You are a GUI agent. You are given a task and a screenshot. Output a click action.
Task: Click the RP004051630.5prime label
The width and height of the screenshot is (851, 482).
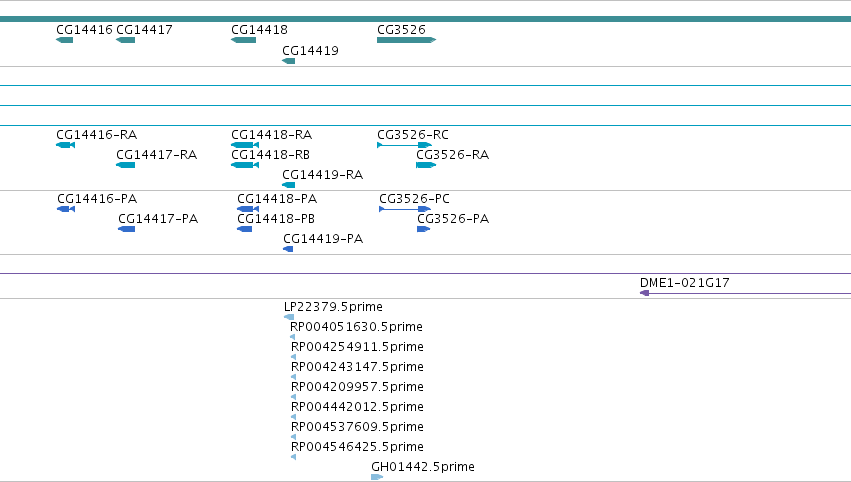[356, 327]
